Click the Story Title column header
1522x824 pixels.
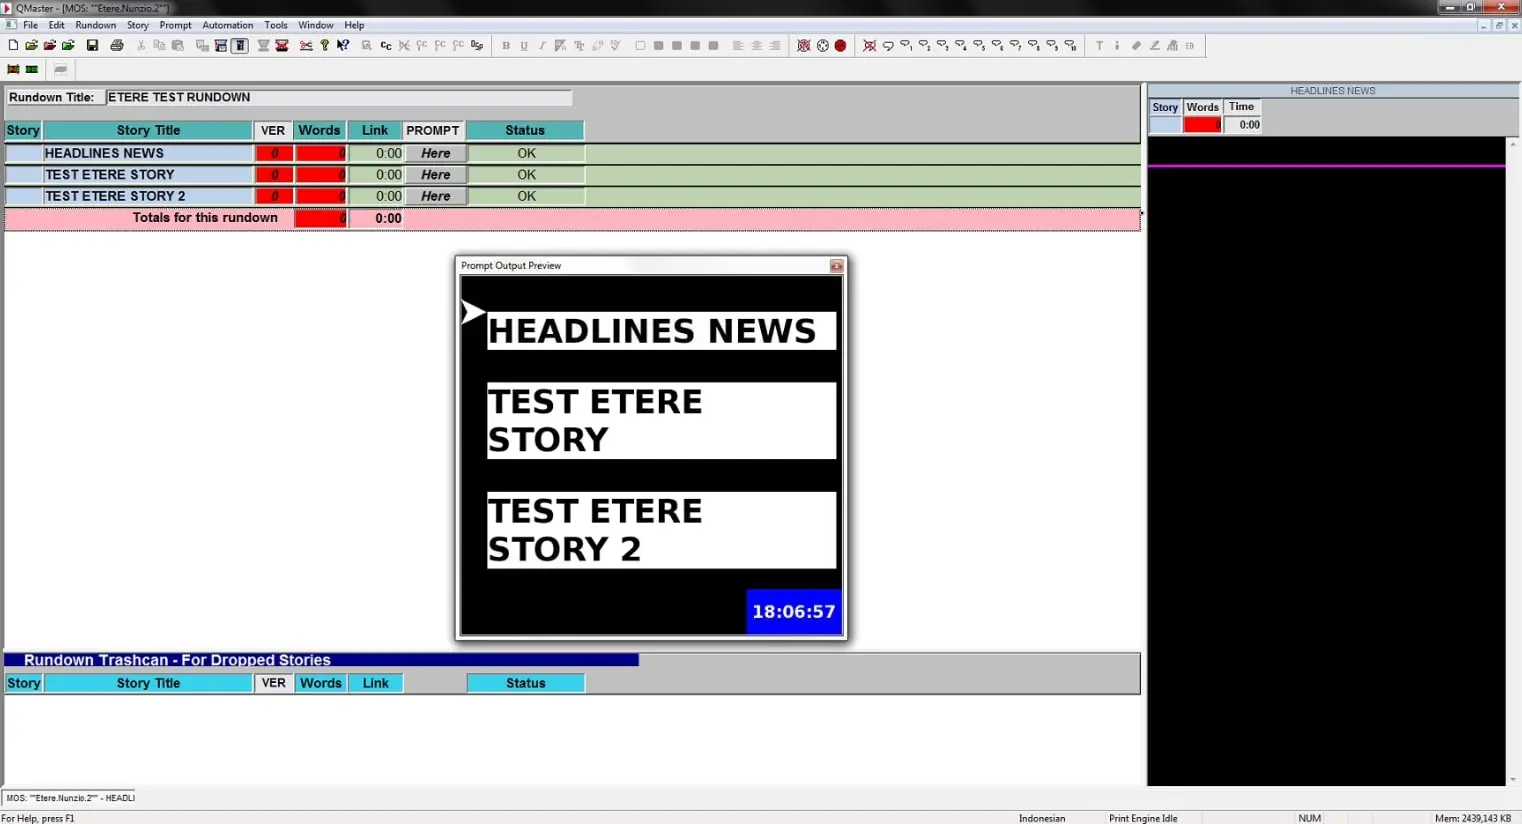(147, 130)
